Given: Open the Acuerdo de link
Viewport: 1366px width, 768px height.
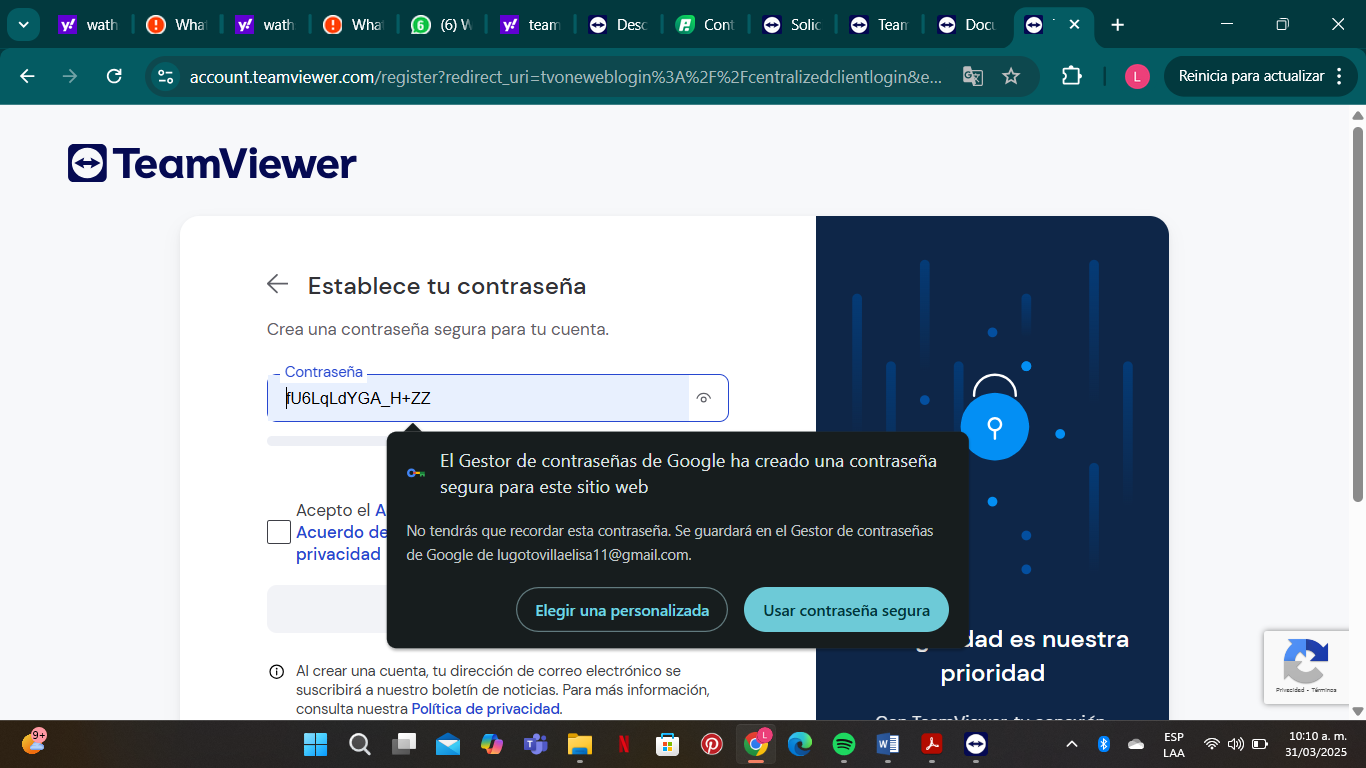Looking at the screenshot, I should point(342,532).
